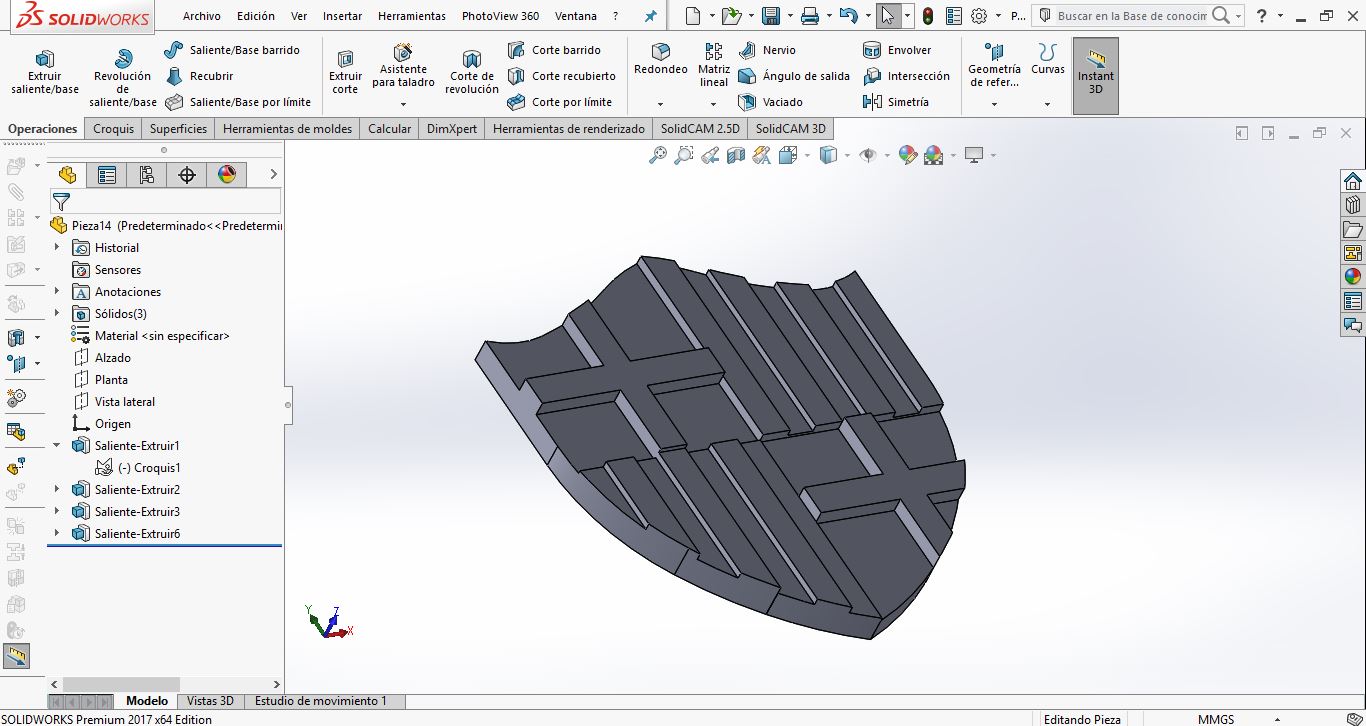Open the Estudio de movimiento 1 tab

click(320, 701)
